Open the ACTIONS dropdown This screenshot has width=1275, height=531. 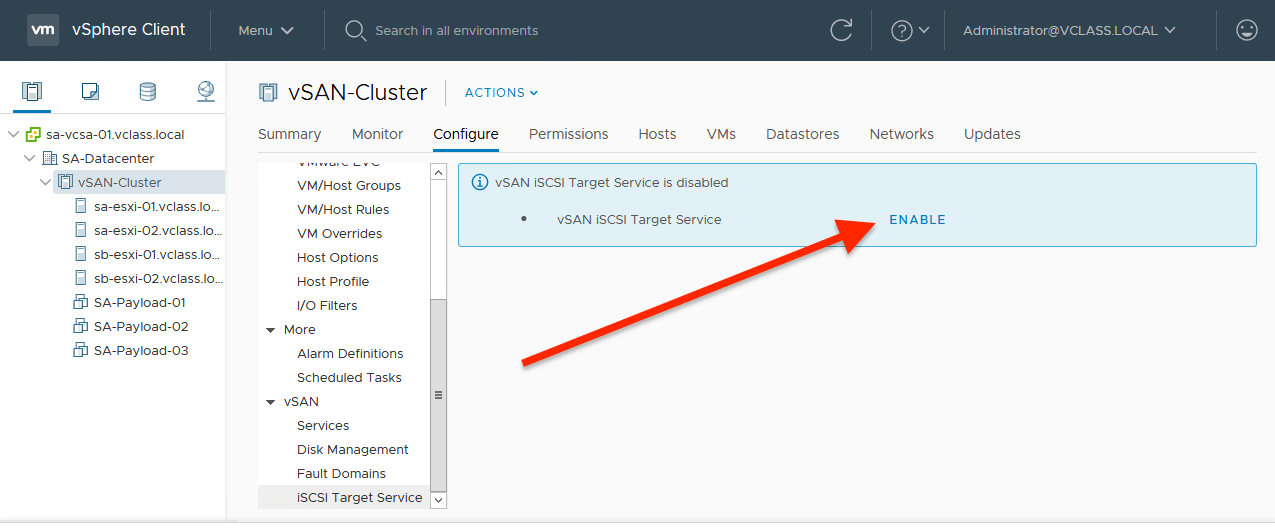501,92
